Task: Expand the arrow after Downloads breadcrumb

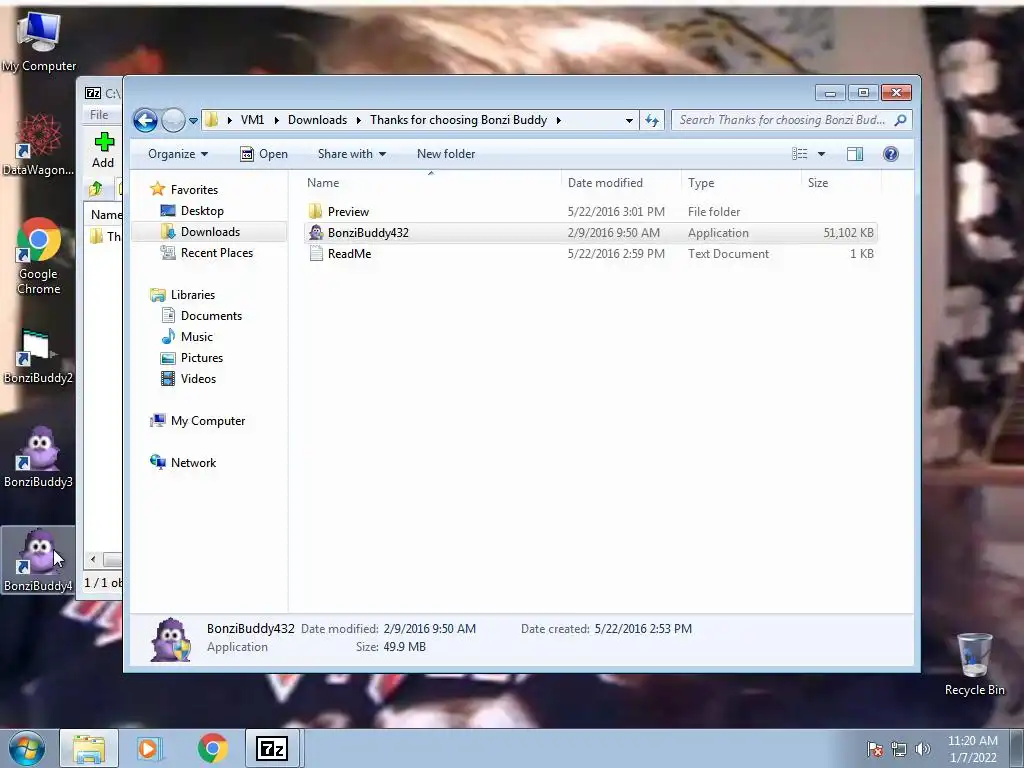Action: (359, 120)
